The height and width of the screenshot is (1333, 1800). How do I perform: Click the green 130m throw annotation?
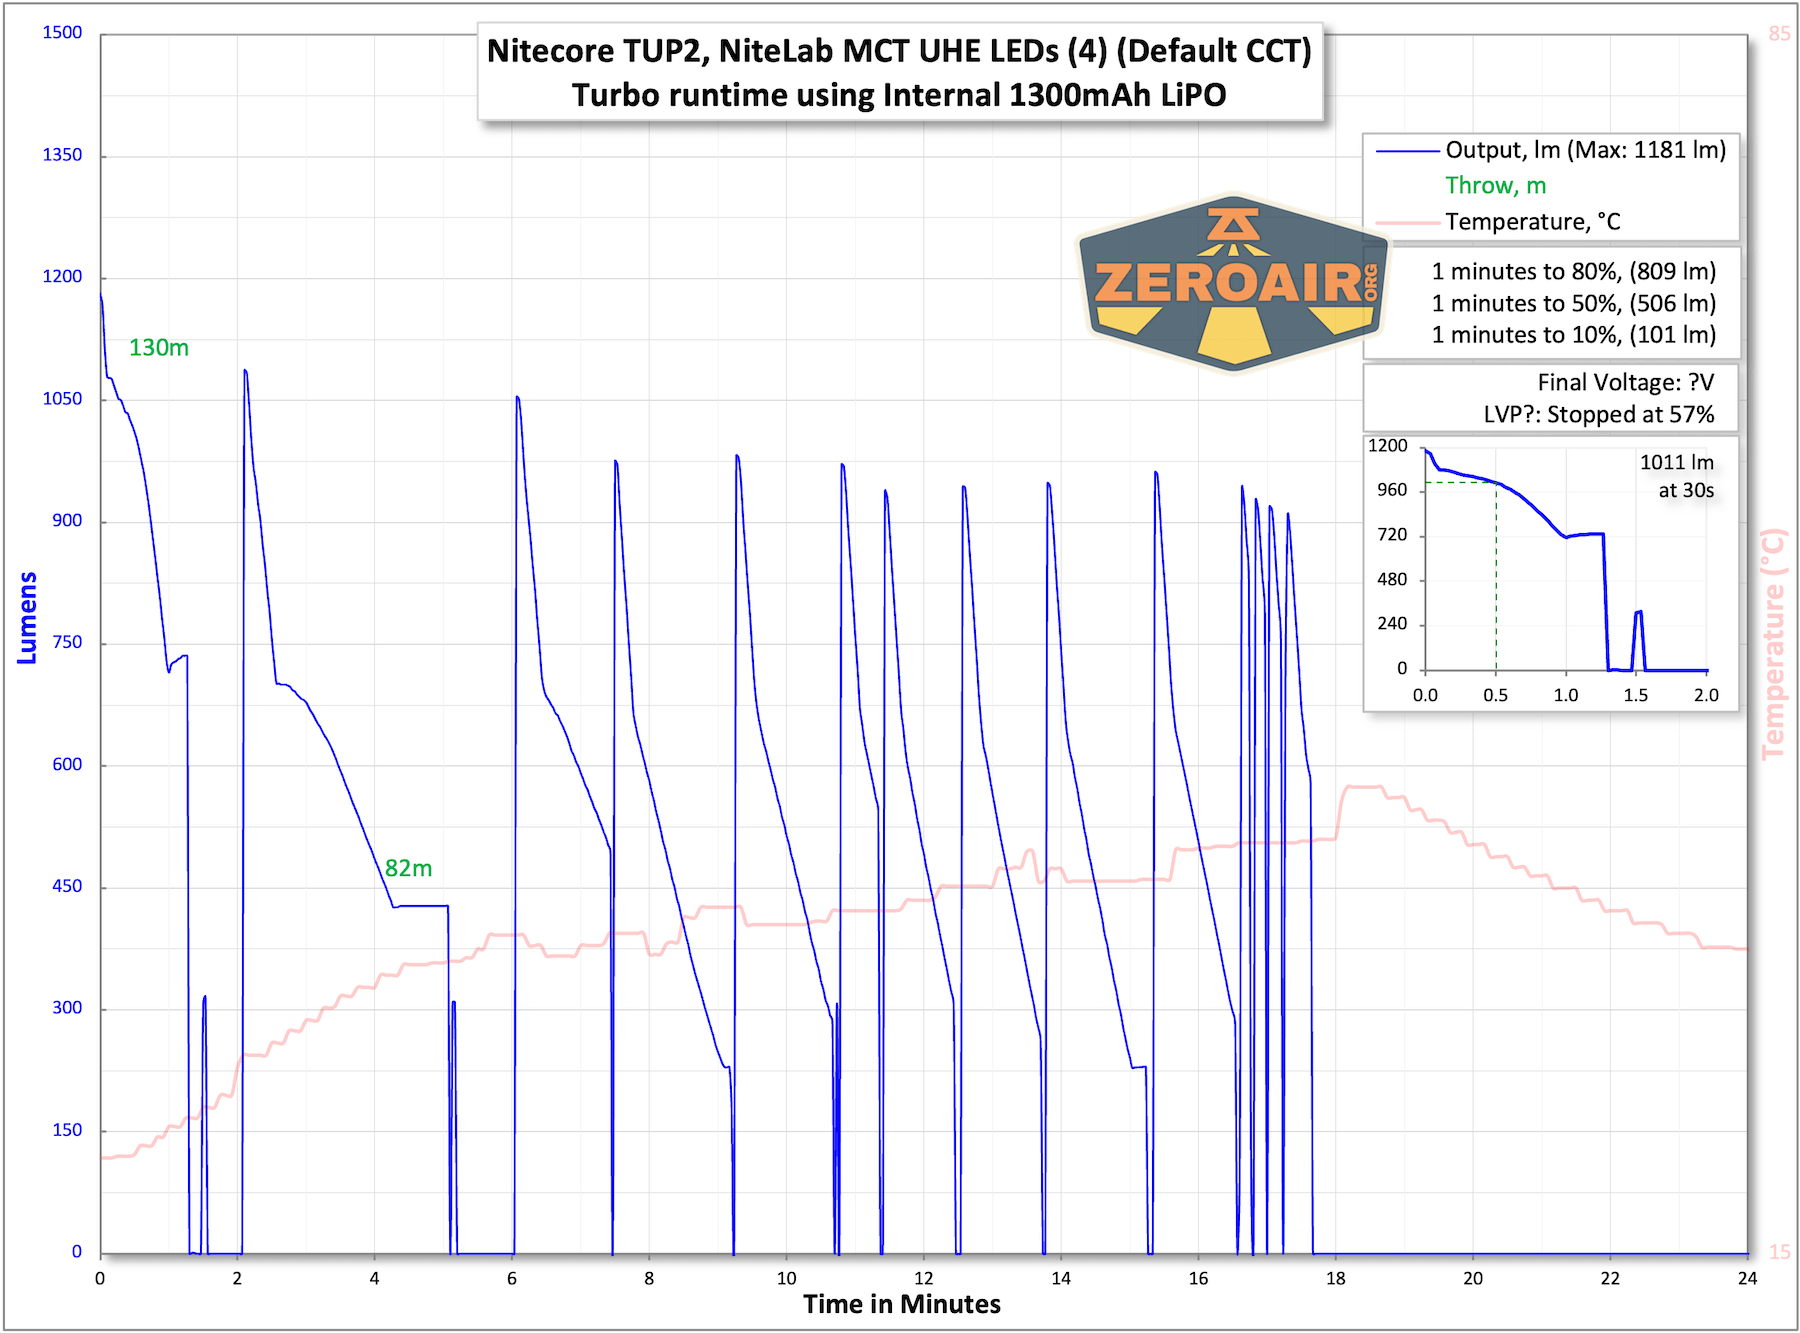pyautogui.click(x=159, y=348)
